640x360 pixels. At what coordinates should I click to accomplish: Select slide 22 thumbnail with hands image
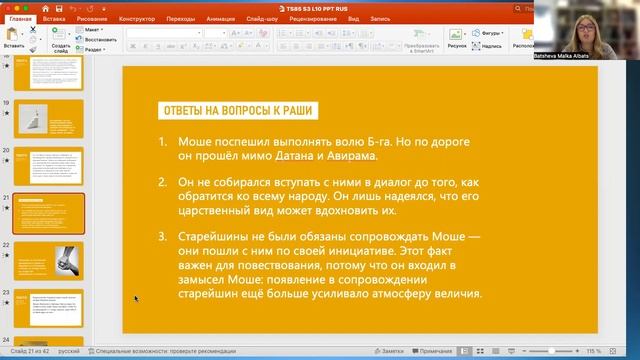(x=49, y=261)
